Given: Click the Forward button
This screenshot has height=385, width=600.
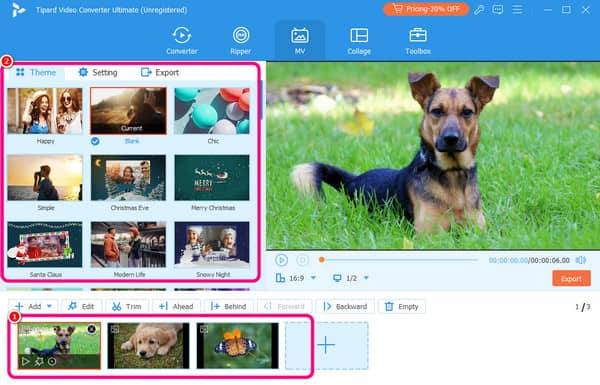Looking at the screenshot, I should point(284,307).
